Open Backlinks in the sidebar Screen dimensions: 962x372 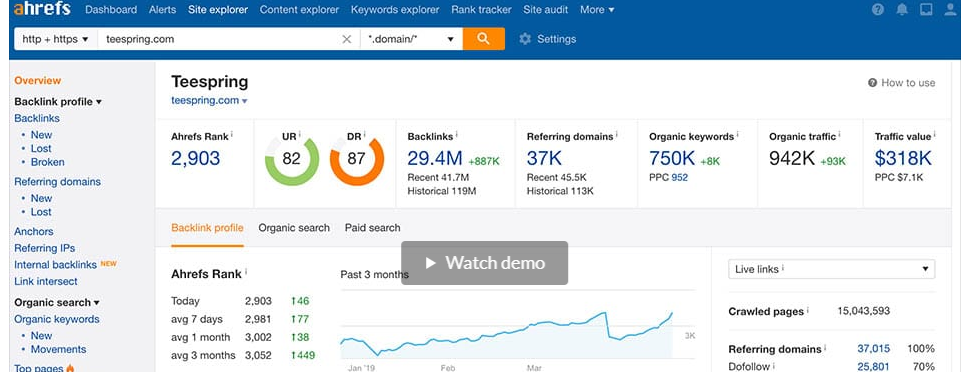pos(37,118)
